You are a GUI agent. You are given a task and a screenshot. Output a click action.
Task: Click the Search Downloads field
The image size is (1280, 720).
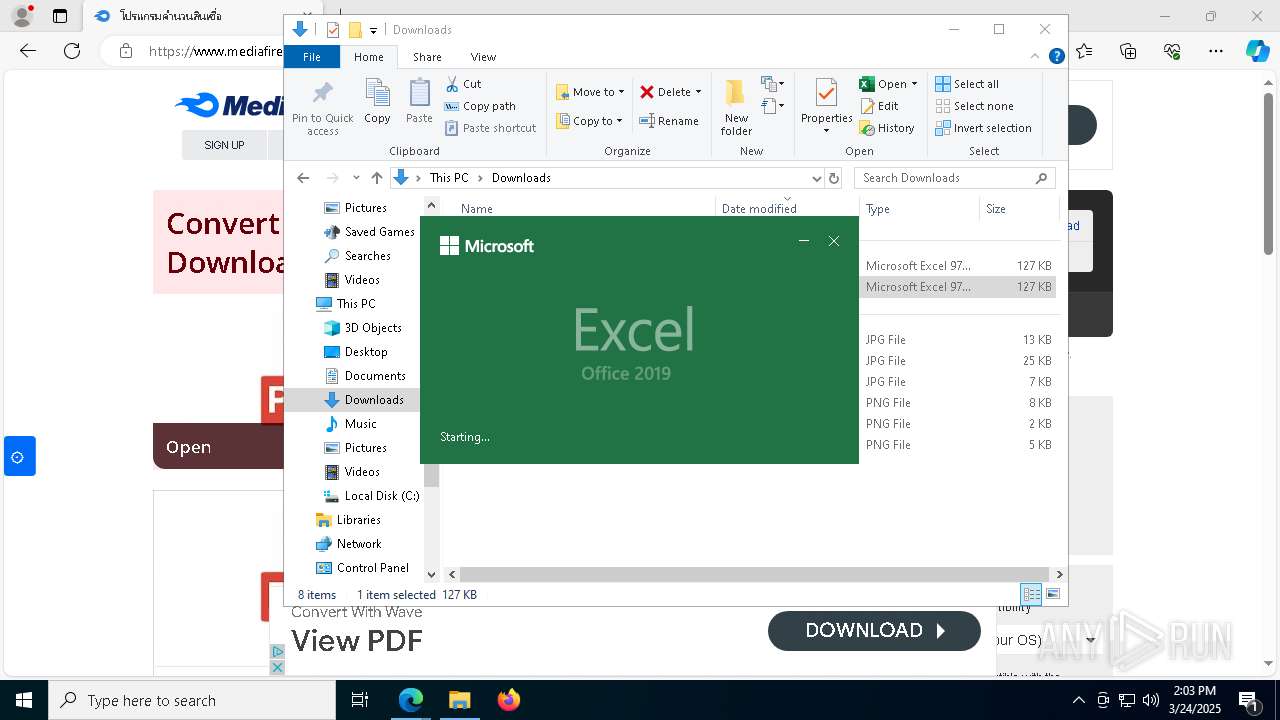click(954, 178)
